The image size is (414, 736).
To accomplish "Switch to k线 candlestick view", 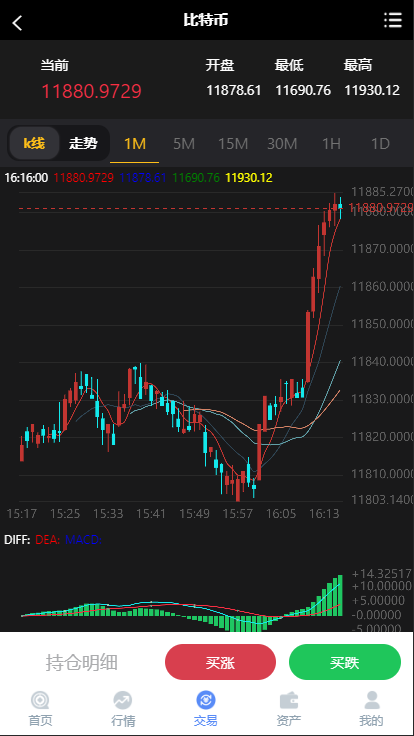I will [34, 143].
